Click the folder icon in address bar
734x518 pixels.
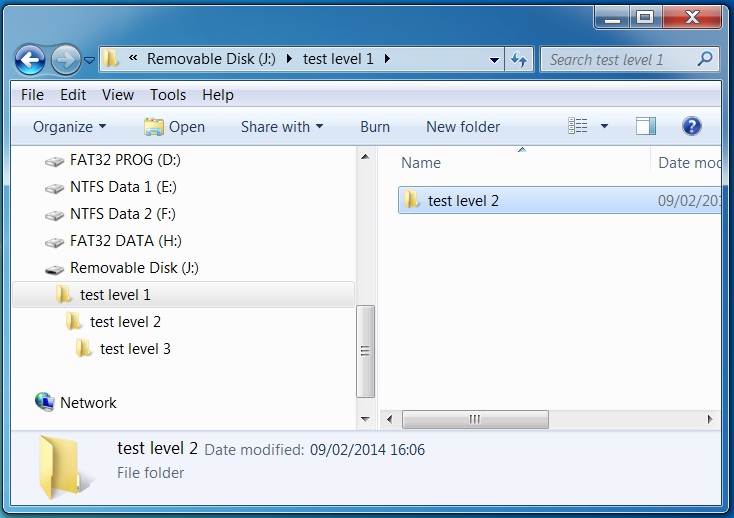111,59
